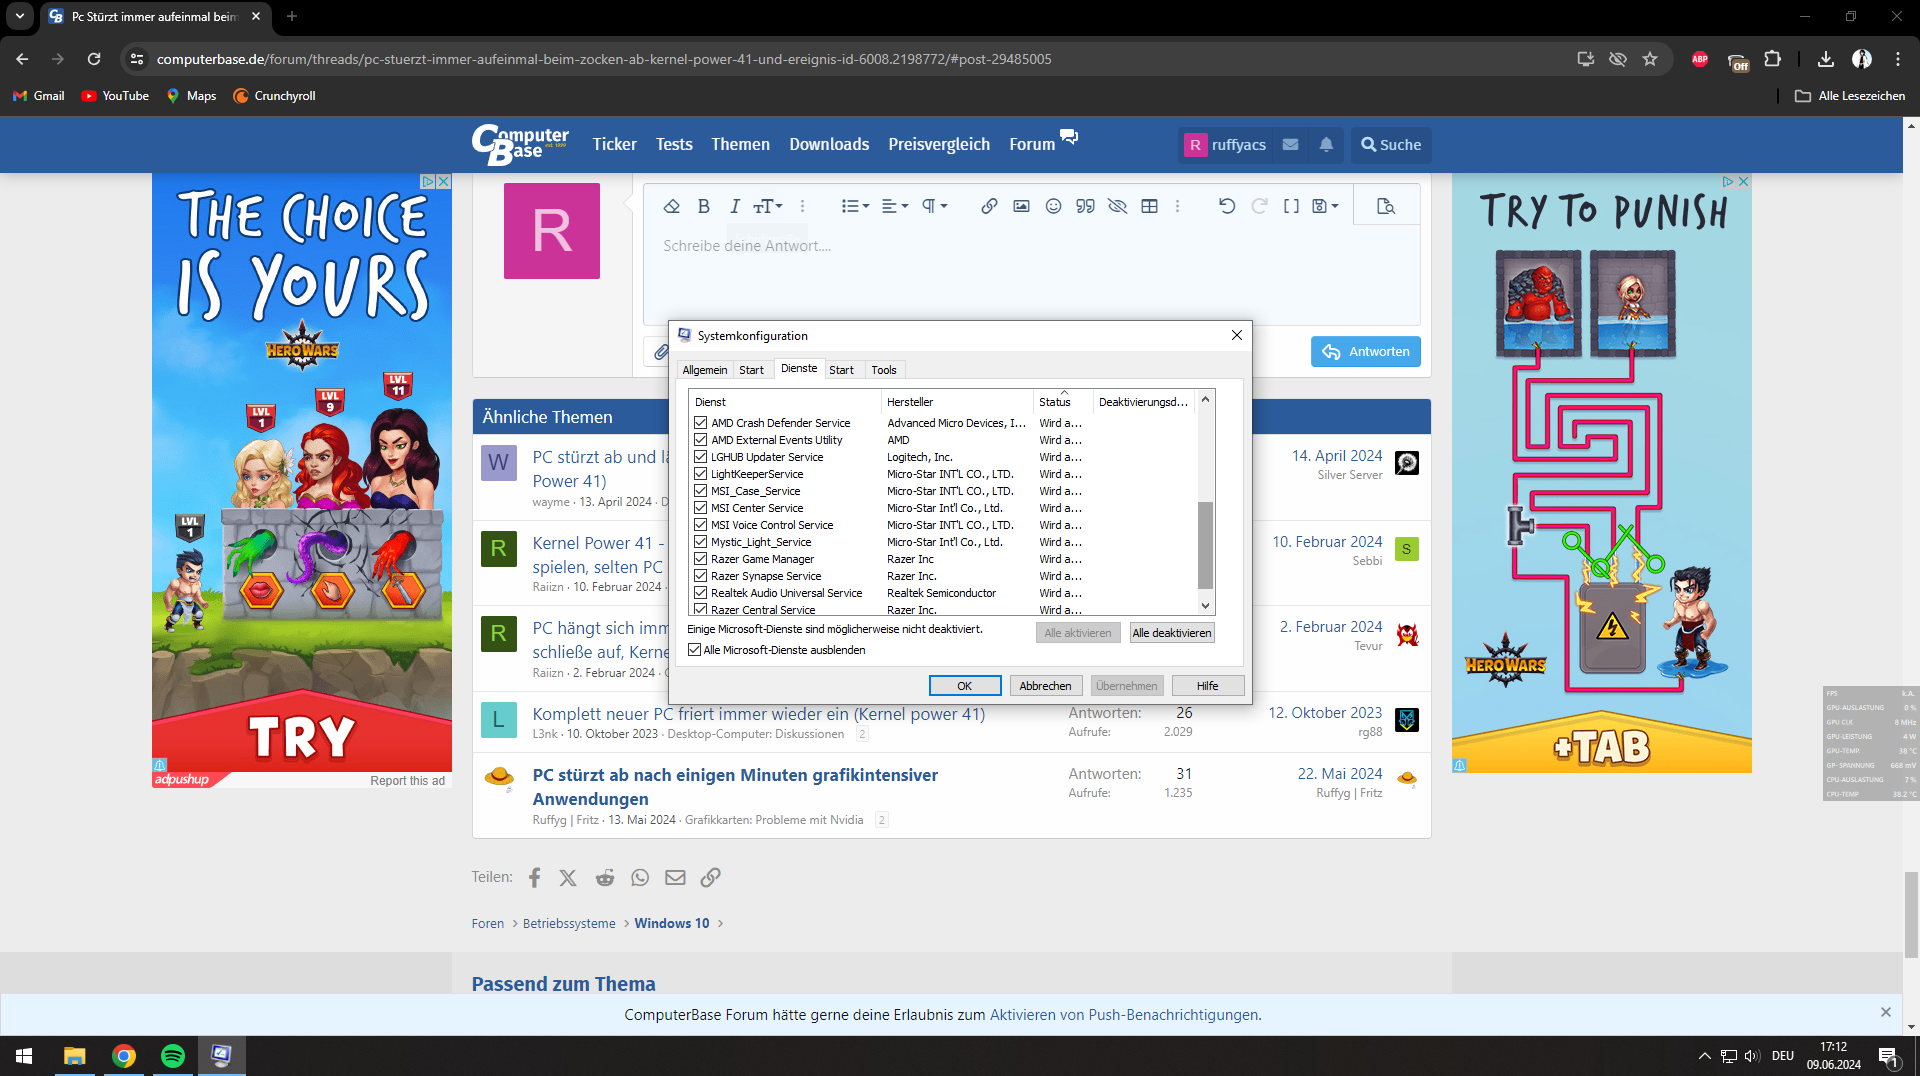The image size is (1920, 1076).
Task: Insert a table in the editor
Action: pos(1150,206)
